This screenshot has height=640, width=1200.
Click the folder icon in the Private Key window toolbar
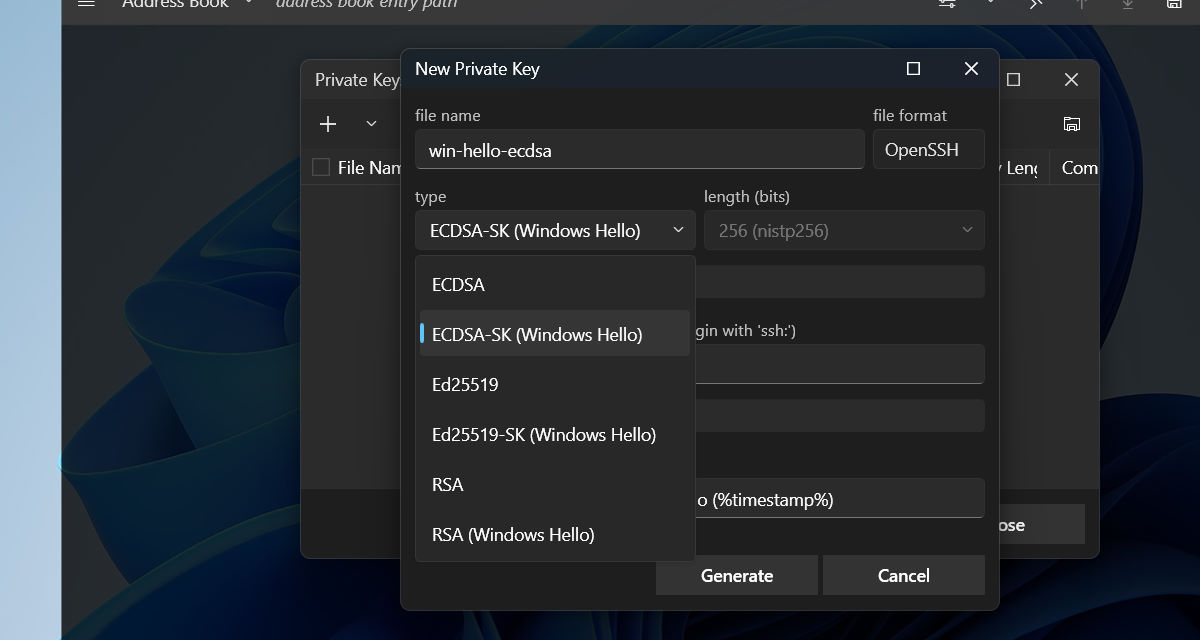click(x=1072, y=124)
